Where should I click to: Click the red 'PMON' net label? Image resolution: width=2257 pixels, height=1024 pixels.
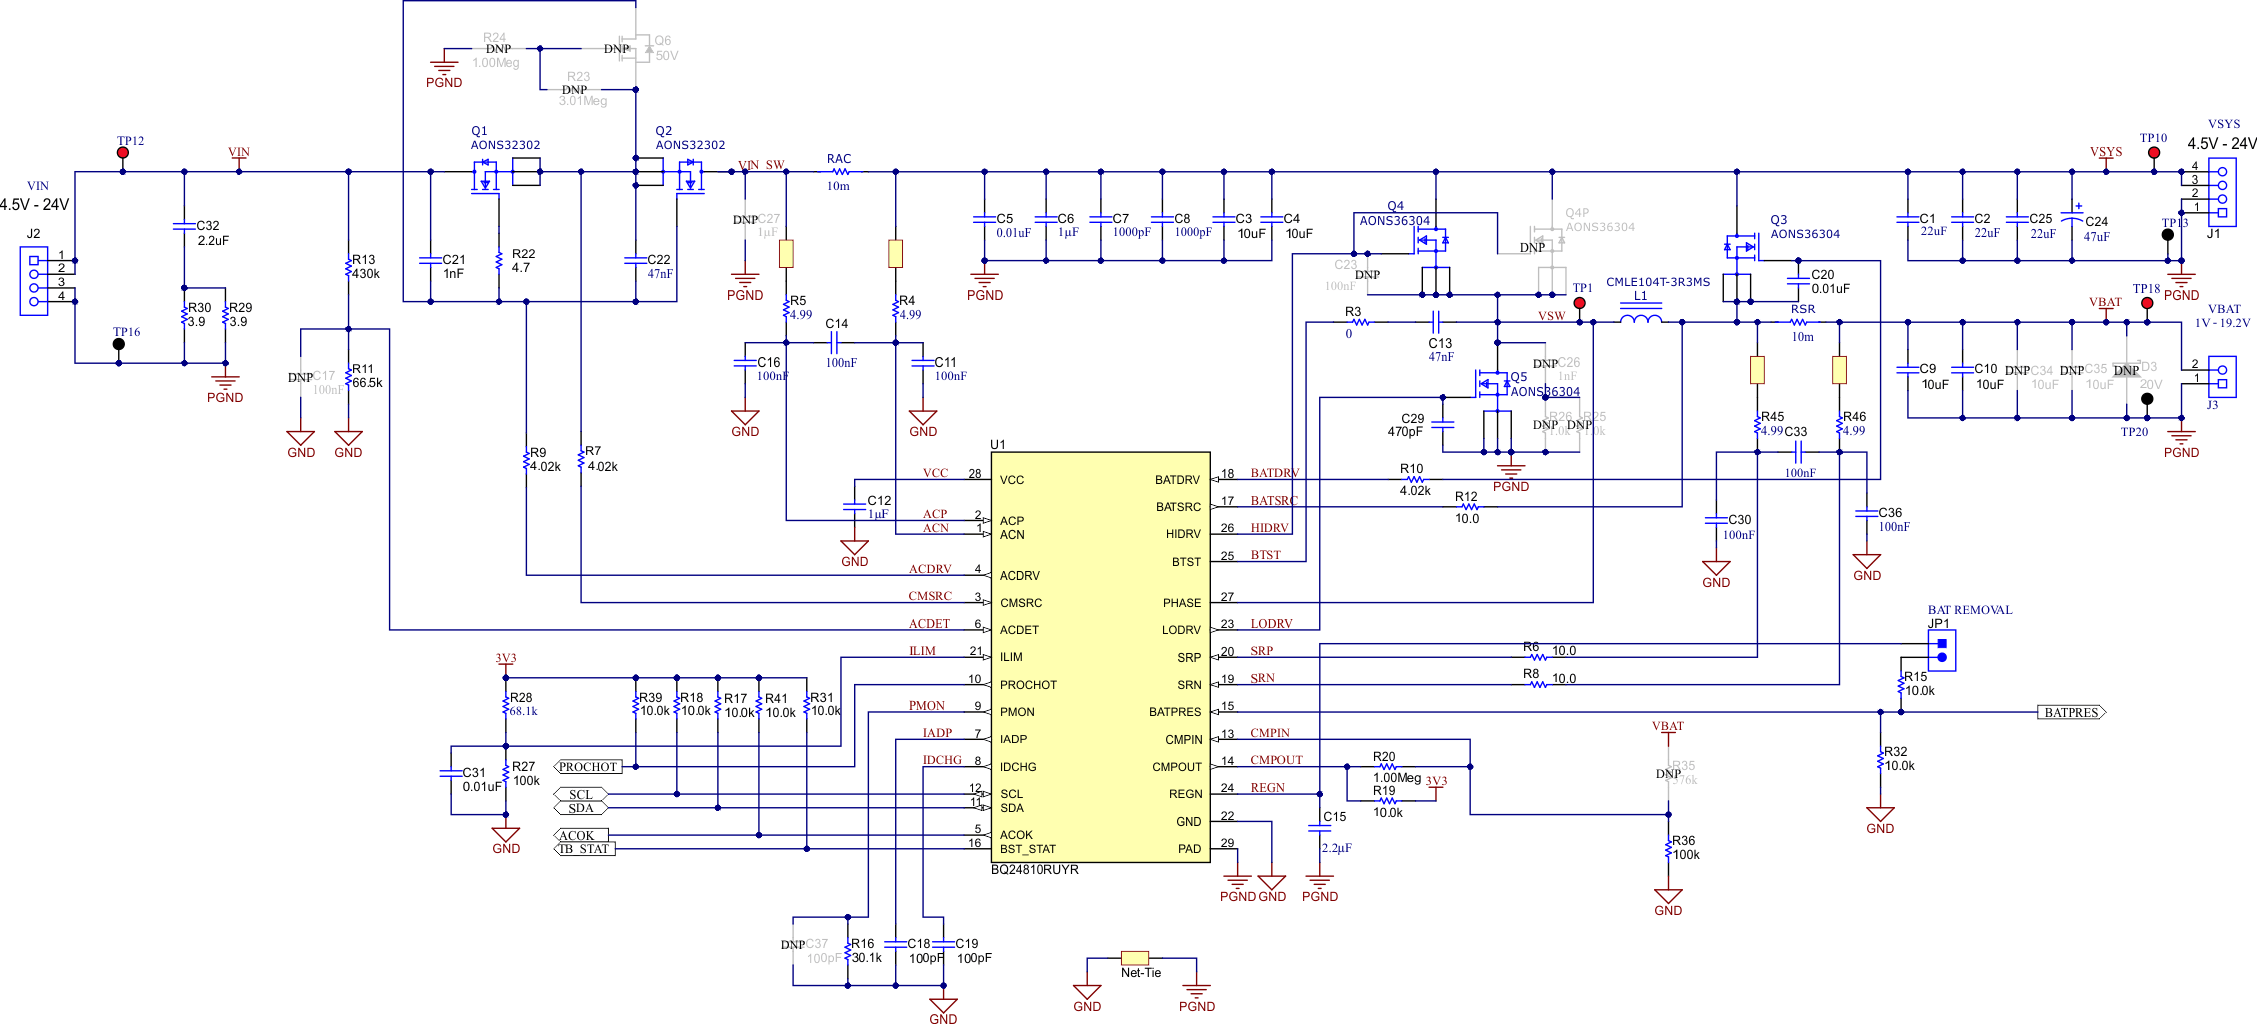[927, 706]
